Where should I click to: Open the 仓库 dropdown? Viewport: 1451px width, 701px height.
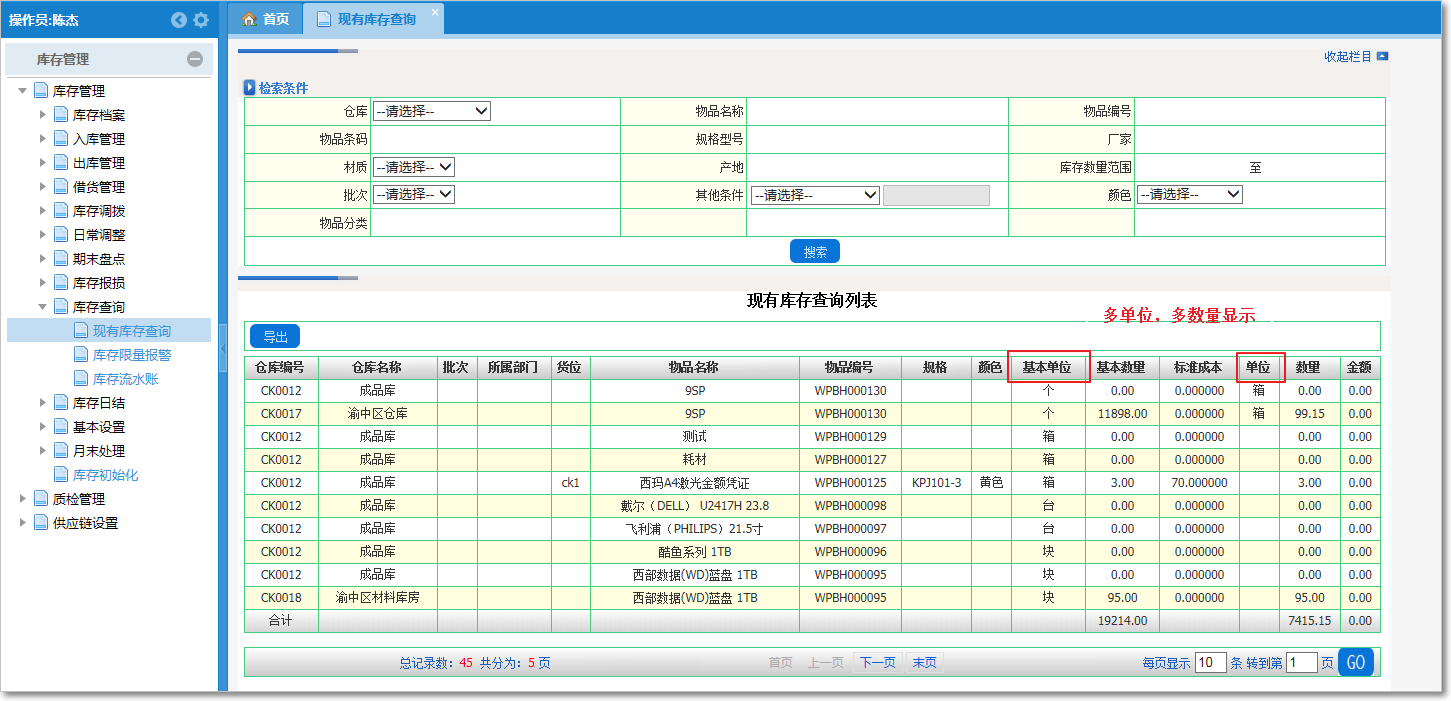pyautogui.click(x=432, y=111)
